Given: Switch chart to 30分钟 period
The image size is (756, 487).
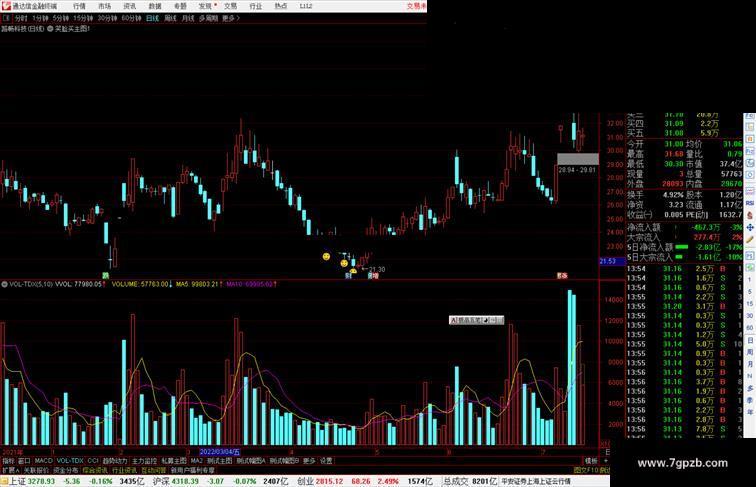Looking at the screenshot, I should [x=107, y=18].
